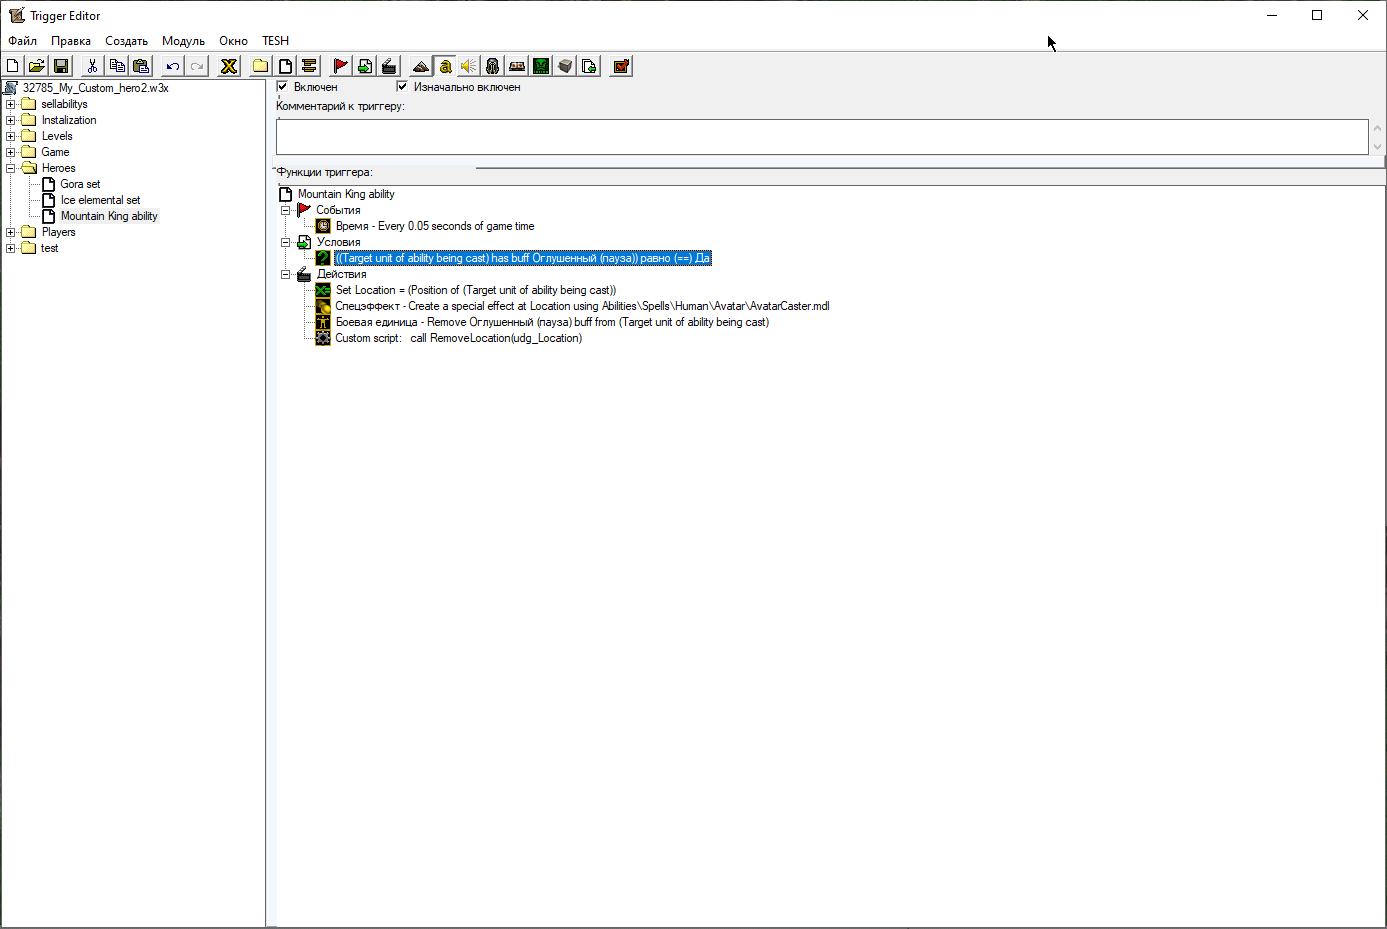The height and width of the screenshot is (929, 1387).
Task: Open the Campaign Editor module icon
Action: pyautogui.click(x=517, y=66)
